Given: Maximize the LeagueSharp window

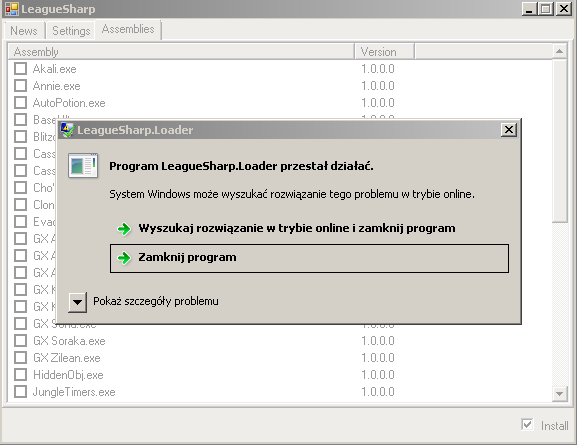Looking at the screenshot, I should coord(546,9).
